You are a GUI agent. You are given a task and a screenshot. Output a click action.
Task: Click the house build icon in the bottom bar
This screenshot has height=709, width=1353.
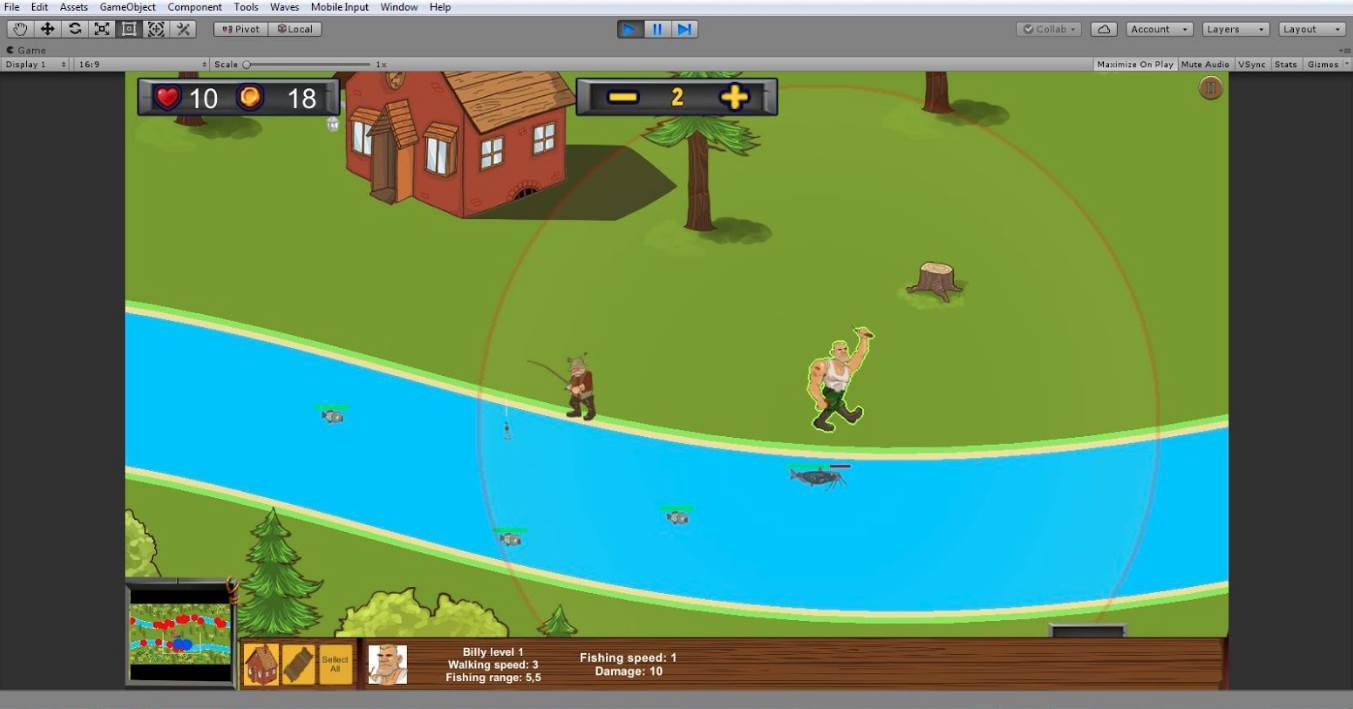point(261,664)
